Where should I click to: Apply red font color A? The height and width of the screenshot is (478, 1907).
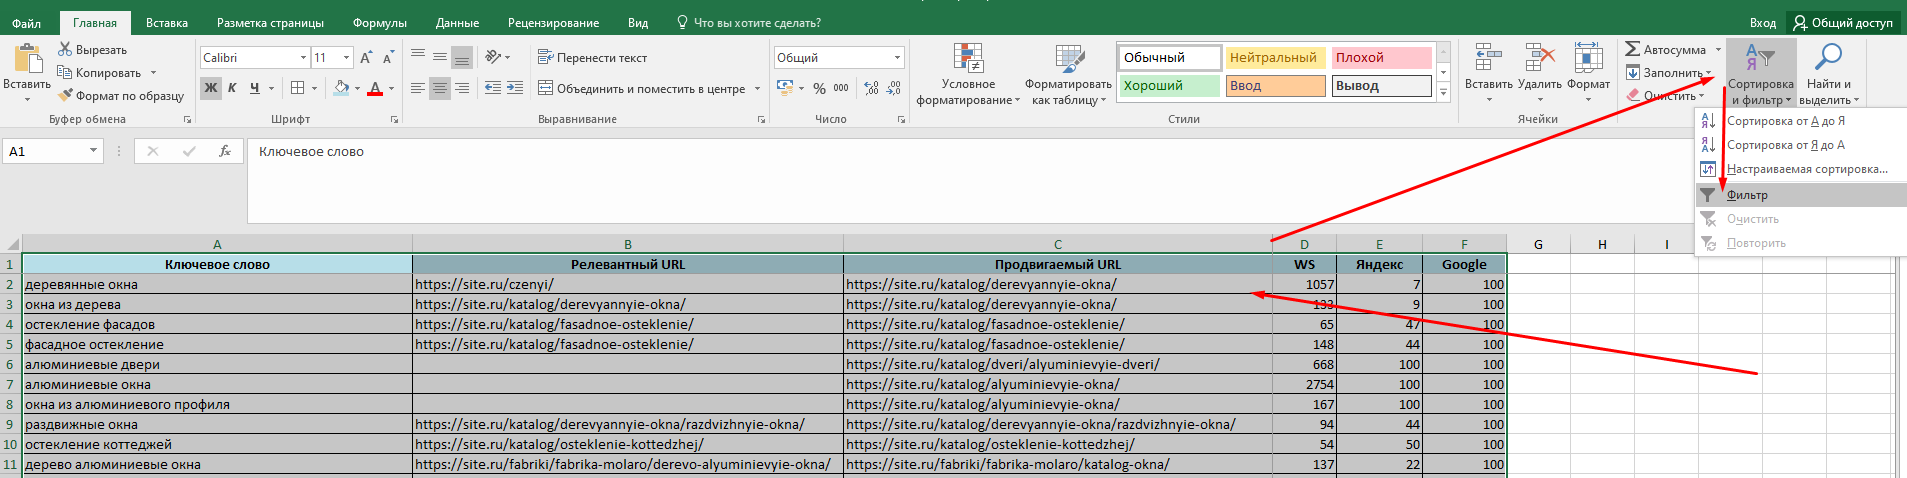click(x=375, y=88)
